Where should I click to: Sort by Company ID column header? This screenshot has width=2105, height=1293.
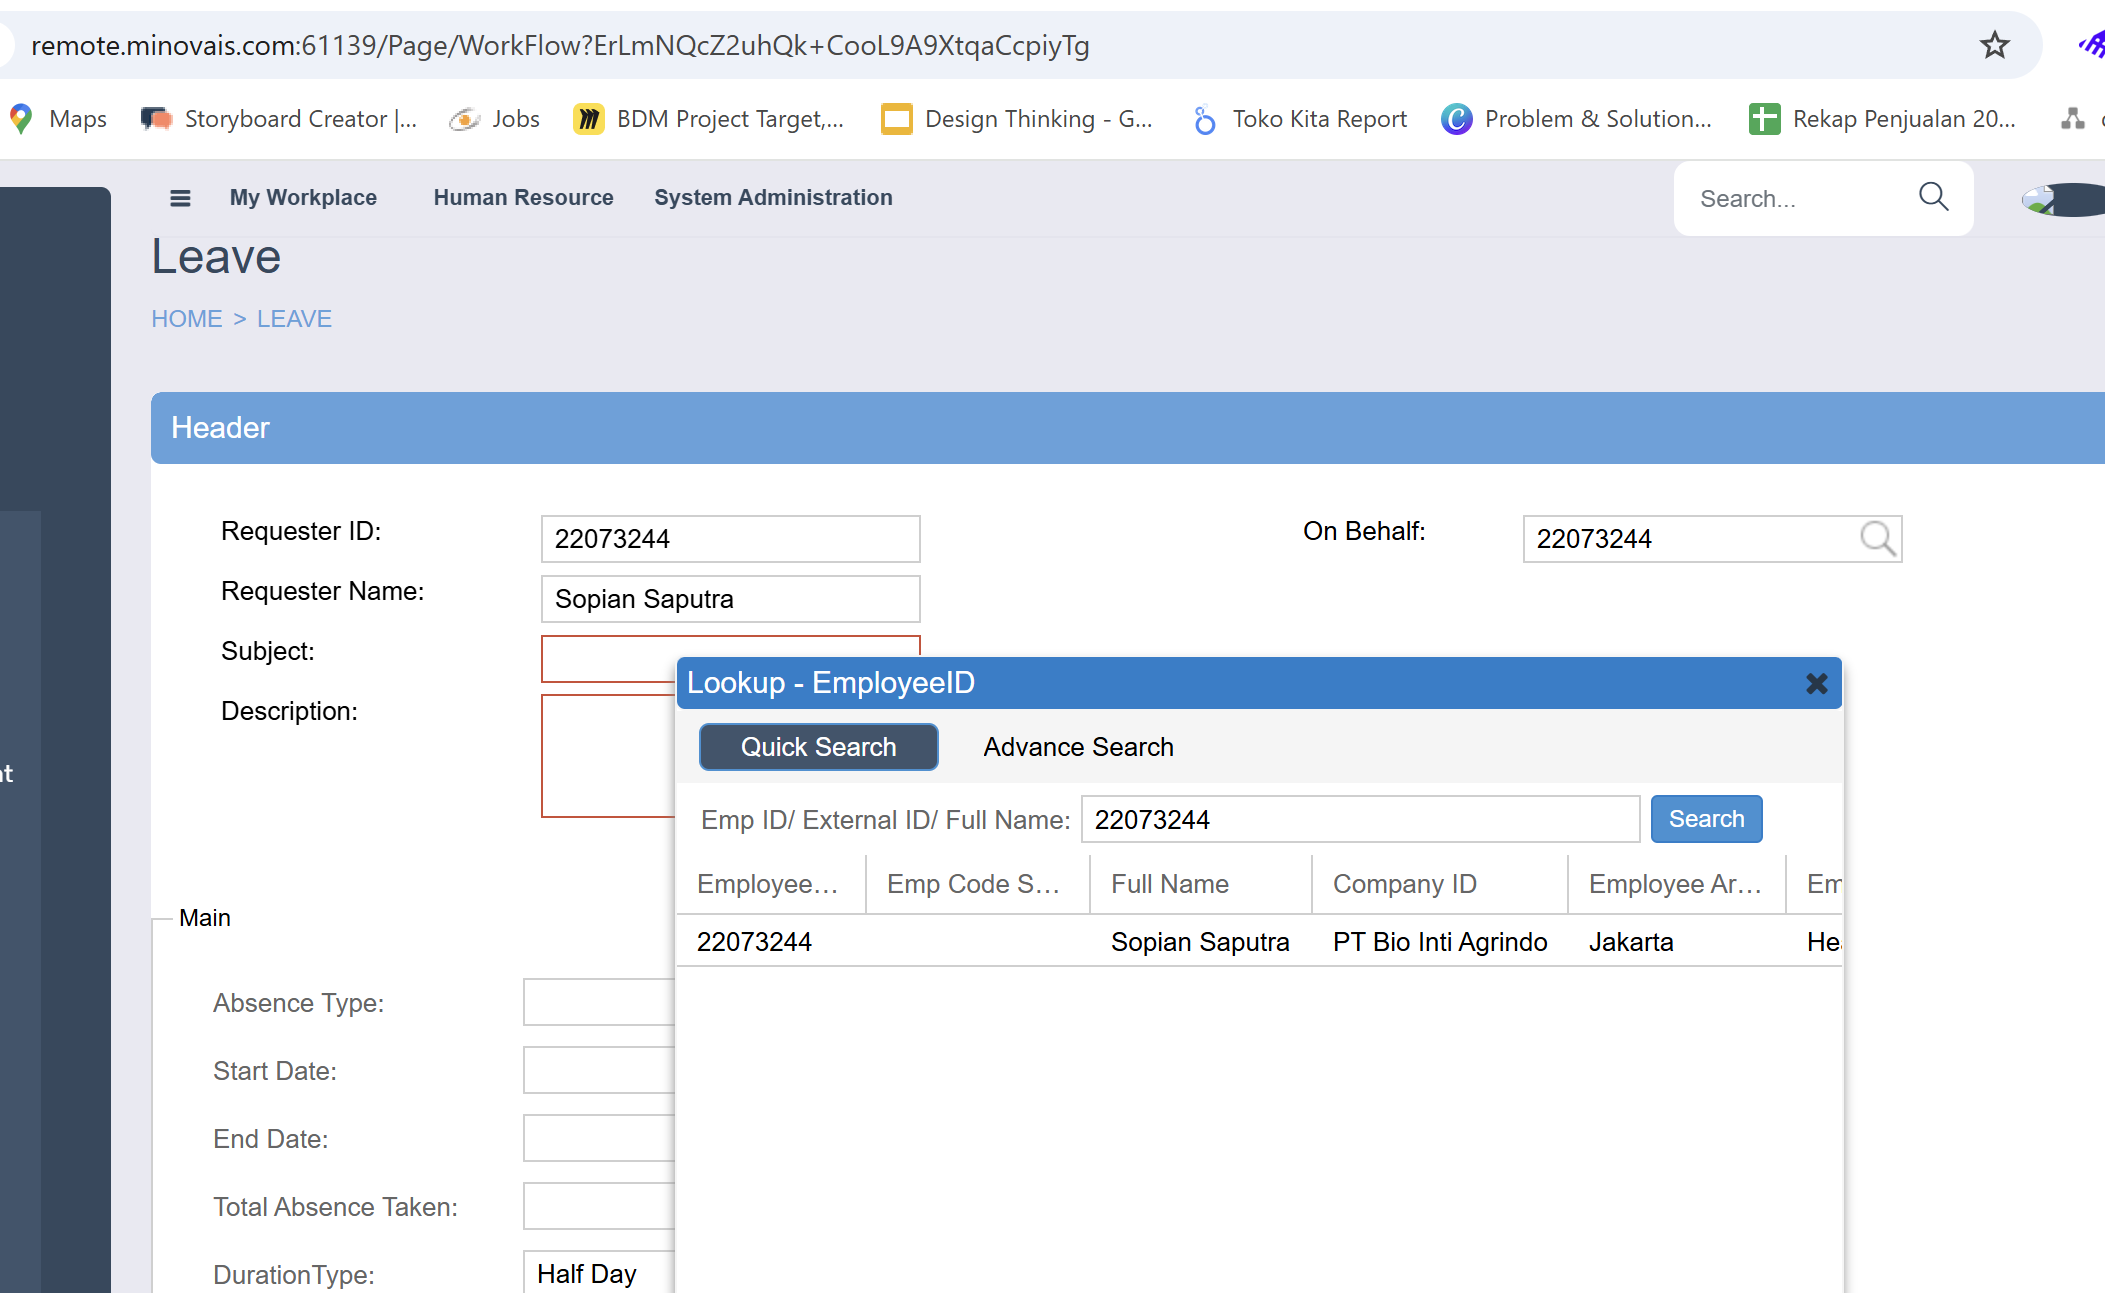click(x=1404, y=884)
